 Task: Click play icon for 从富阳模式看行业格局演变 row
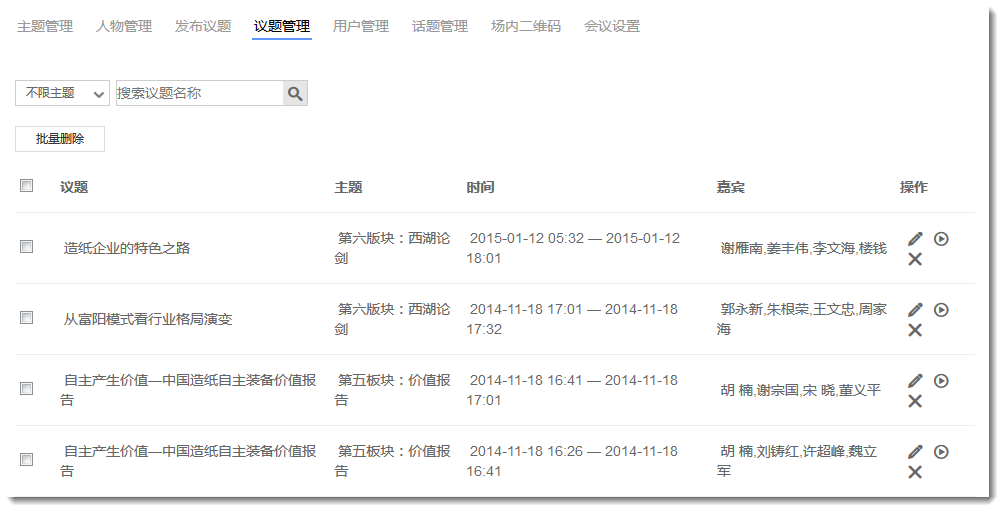tap(941, 310)
